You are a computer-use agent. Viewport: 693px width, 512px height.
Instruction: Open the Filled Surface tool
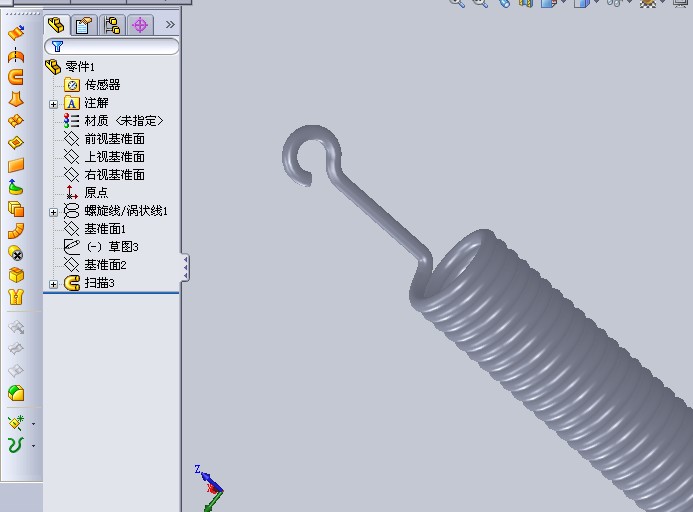pyautogui.click(x=16, y=143)
